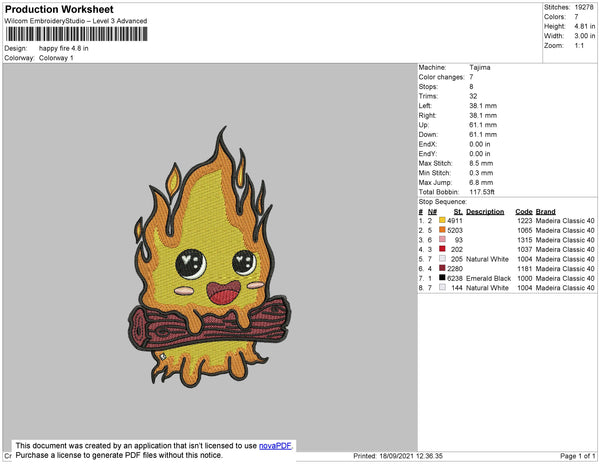Select the Width value '3.00 in'
600x464 pixels.
[585, 36]
